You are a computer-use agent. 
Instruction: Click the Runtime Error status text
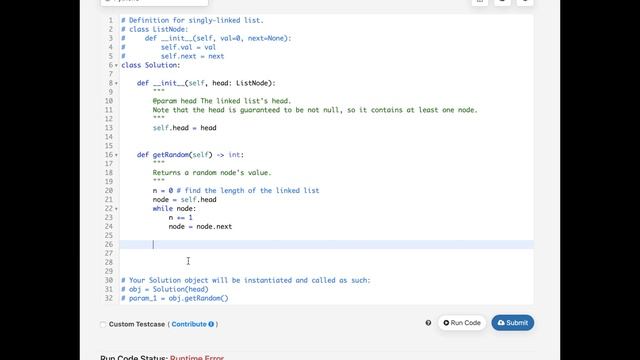pos(197,358)
